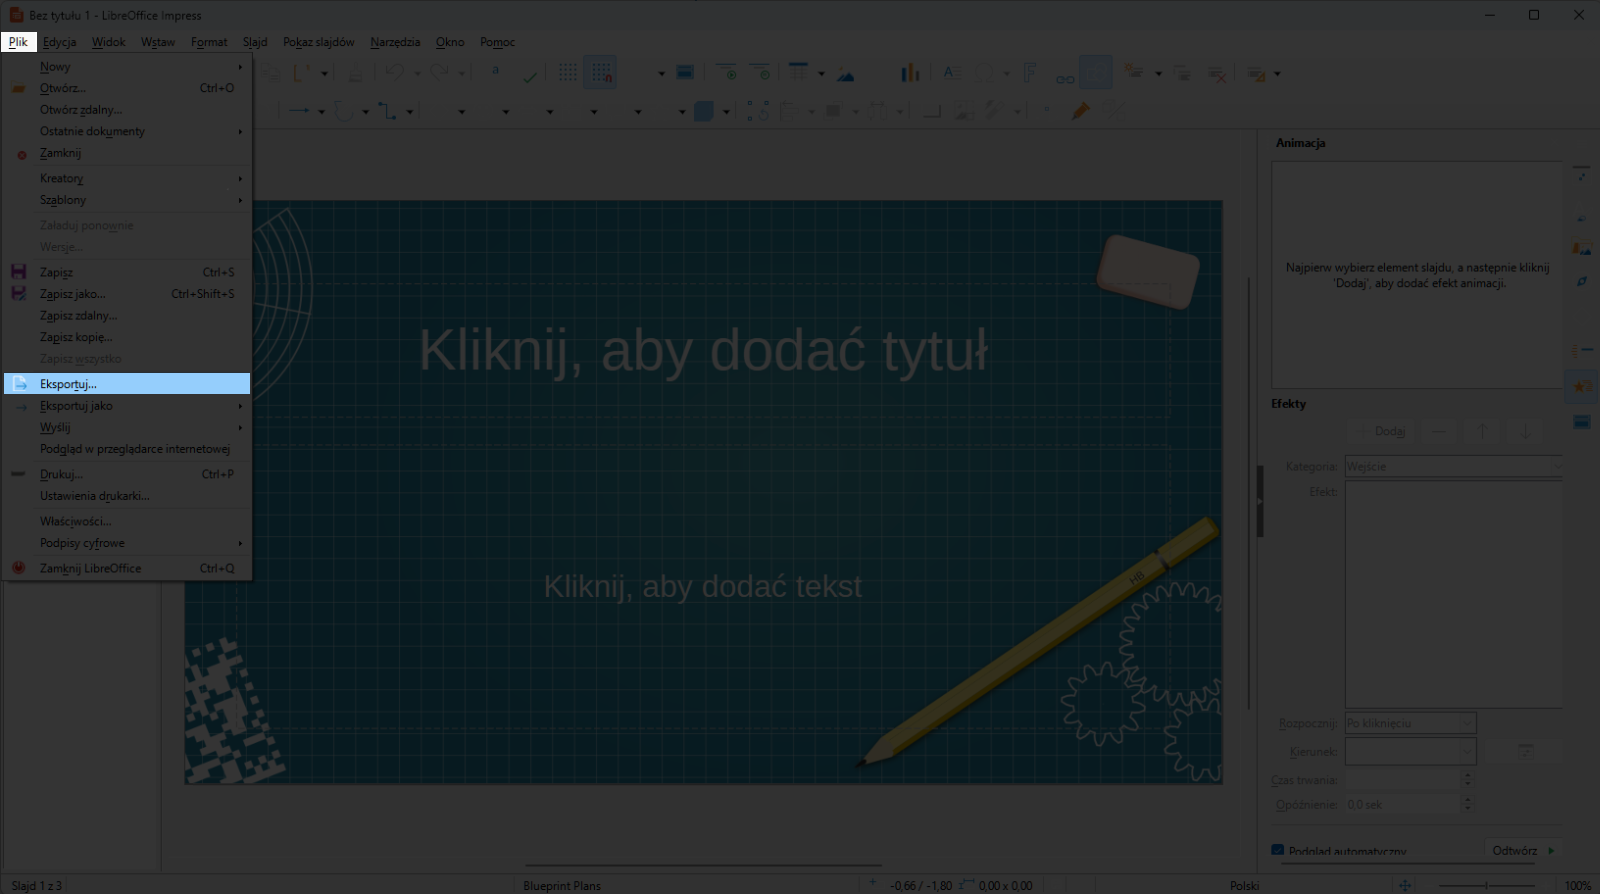Screen dimensions: 1600x894
Task: Click the blue shadow square icon
Action: pyautogui.click(x=704, y=111)
